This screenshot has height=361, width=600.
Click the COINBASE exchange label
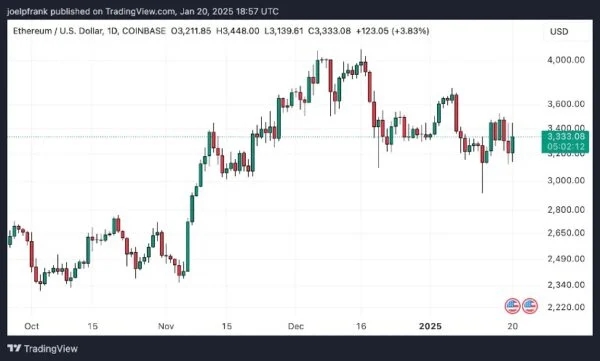pyautogui.click(x=143, y=31)
